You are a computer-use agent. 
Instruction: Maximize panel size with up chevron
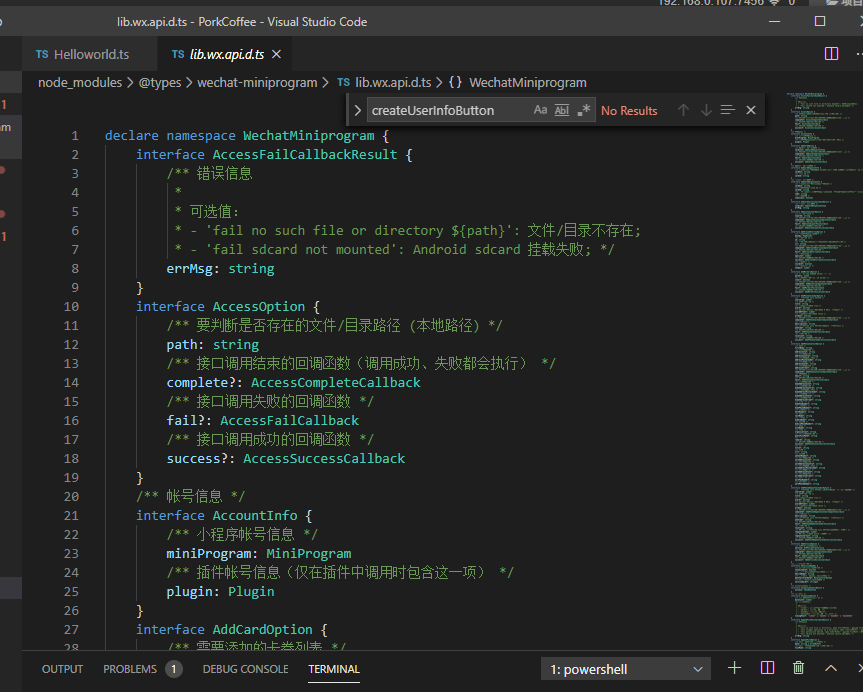click(x=831, y=668)
